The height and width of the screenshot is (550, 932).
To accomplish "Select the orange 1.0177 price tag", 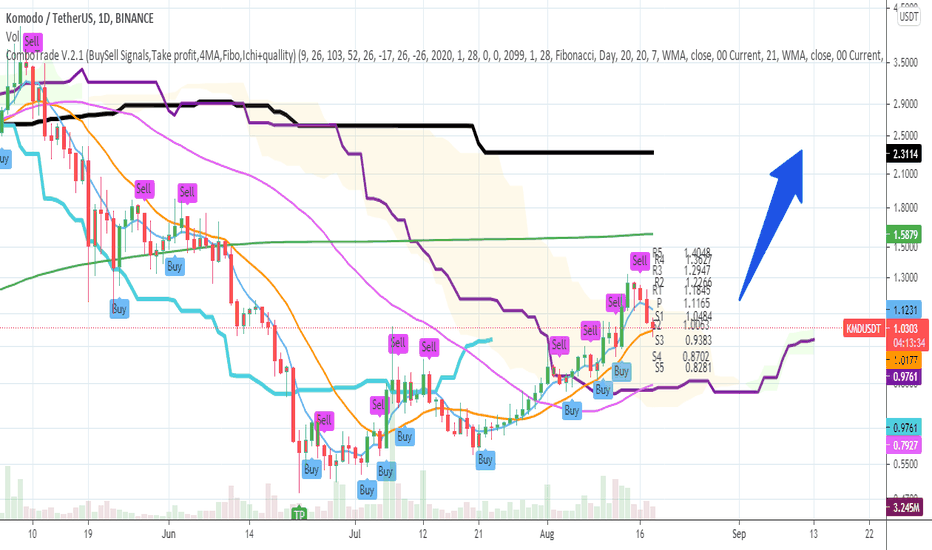I will point(904,359).
